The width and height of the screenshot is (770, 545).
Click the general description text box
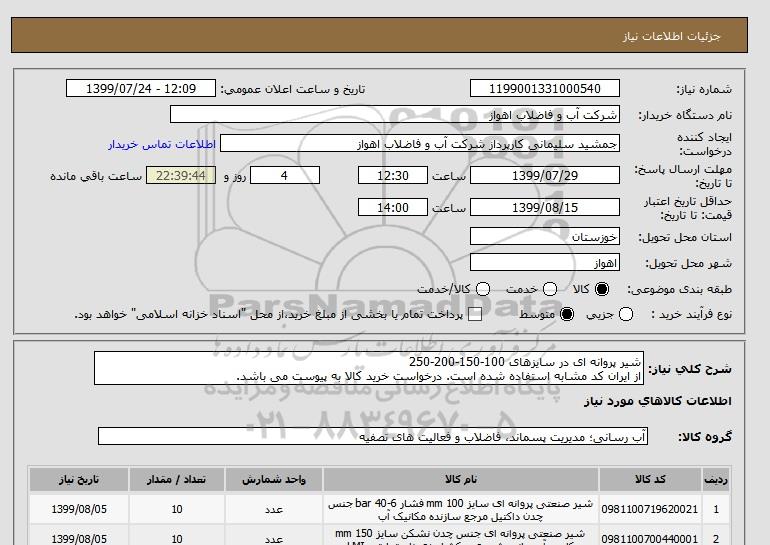point(369,368)
